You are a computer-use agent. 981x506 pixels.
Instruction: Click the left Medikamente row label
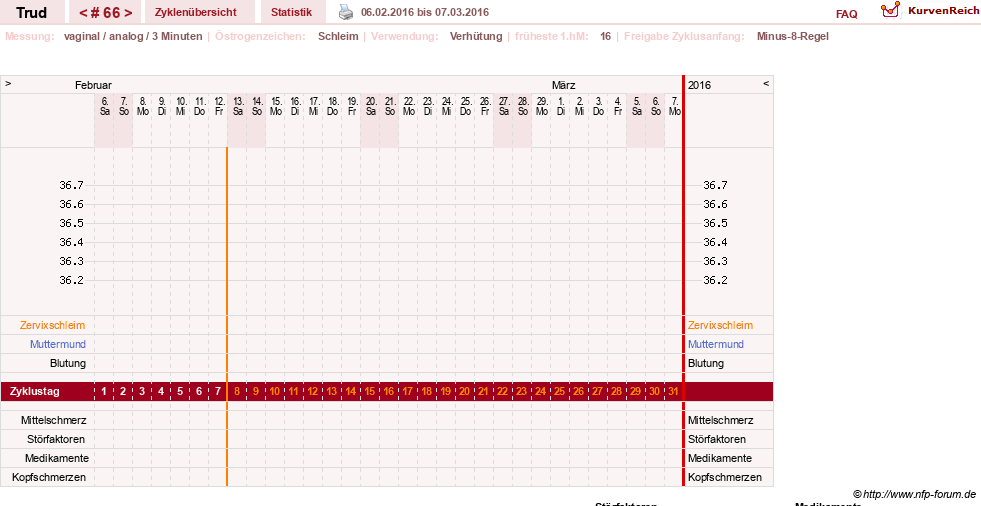(57, 458)
